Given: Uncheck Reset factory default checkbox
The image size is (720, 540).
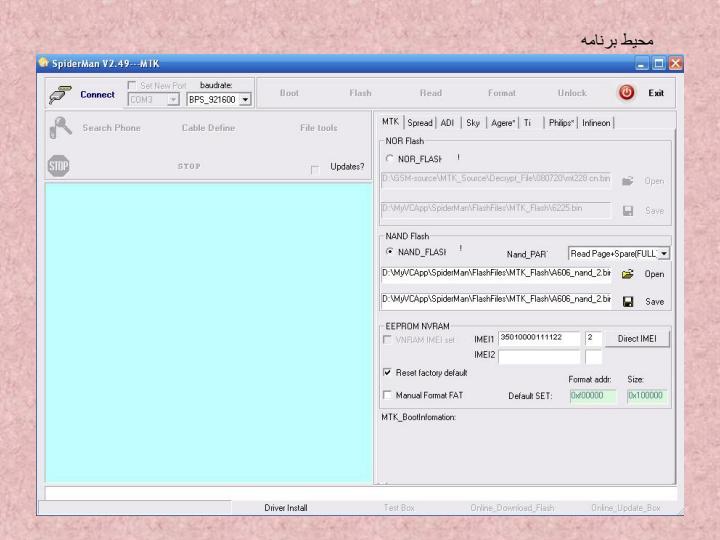Looking at the screenshot, I should [388, 372].
